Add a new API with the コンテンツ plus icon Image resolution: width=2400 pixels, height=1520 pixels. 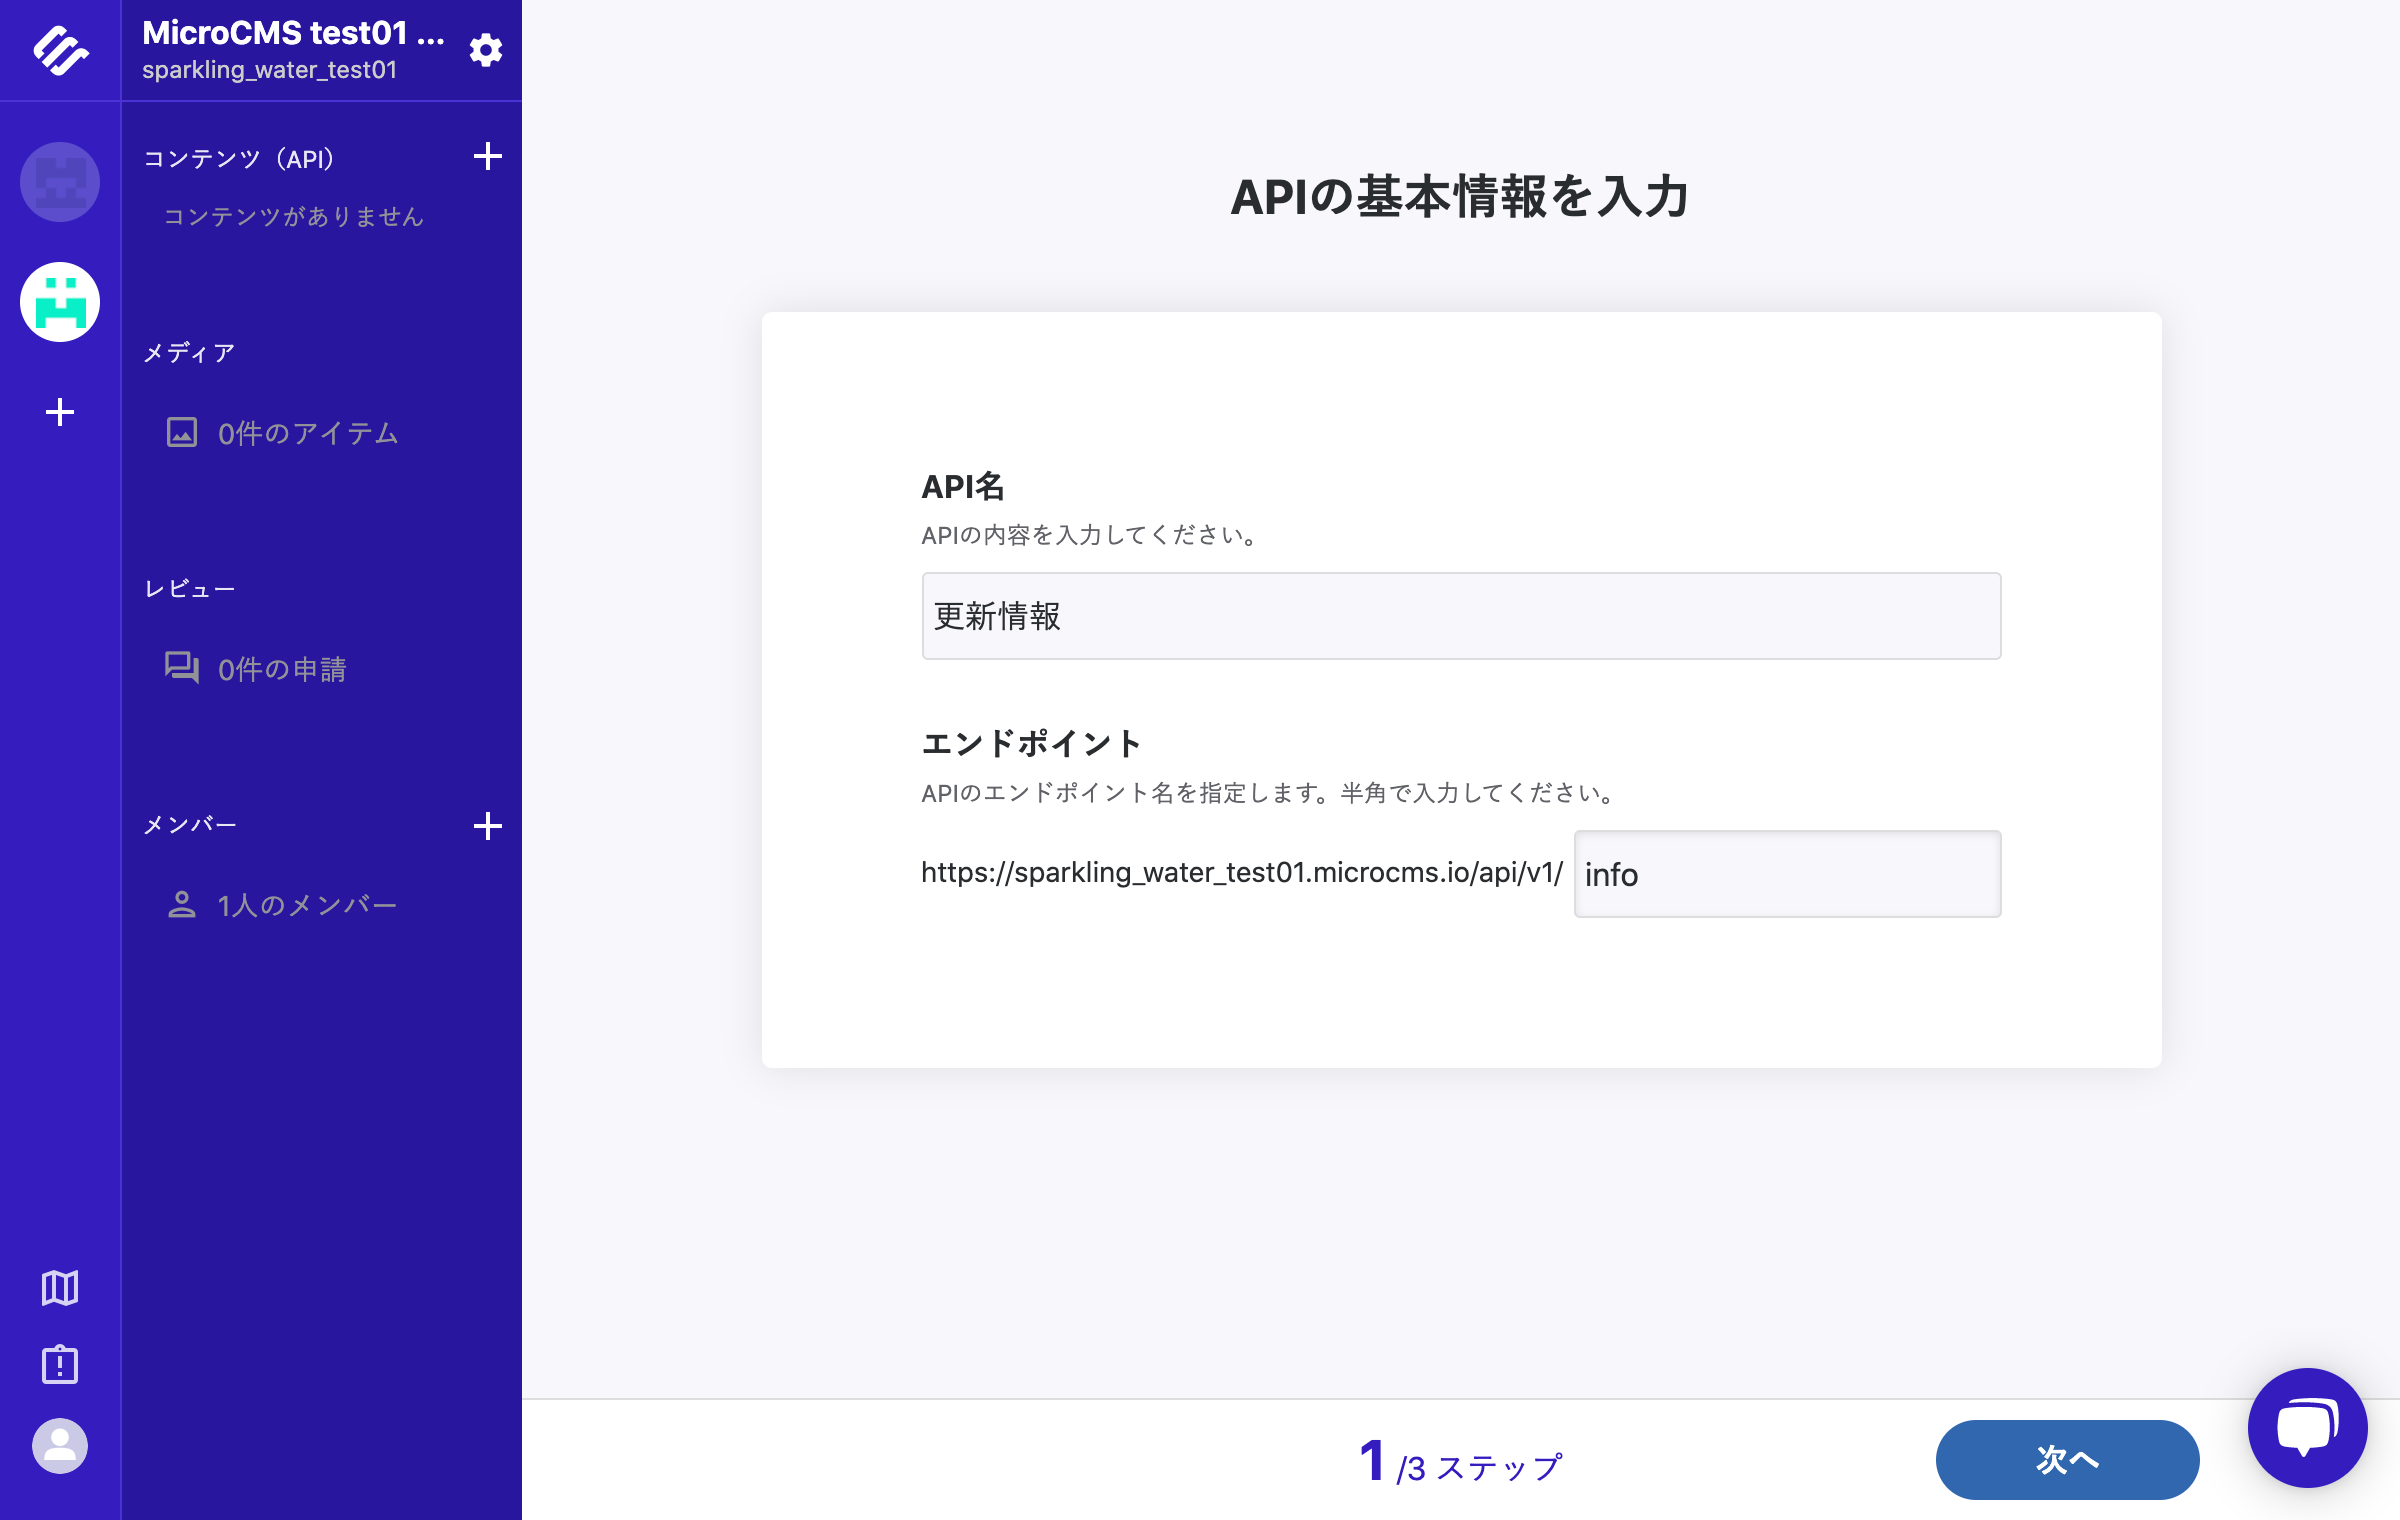coord(489,157)
